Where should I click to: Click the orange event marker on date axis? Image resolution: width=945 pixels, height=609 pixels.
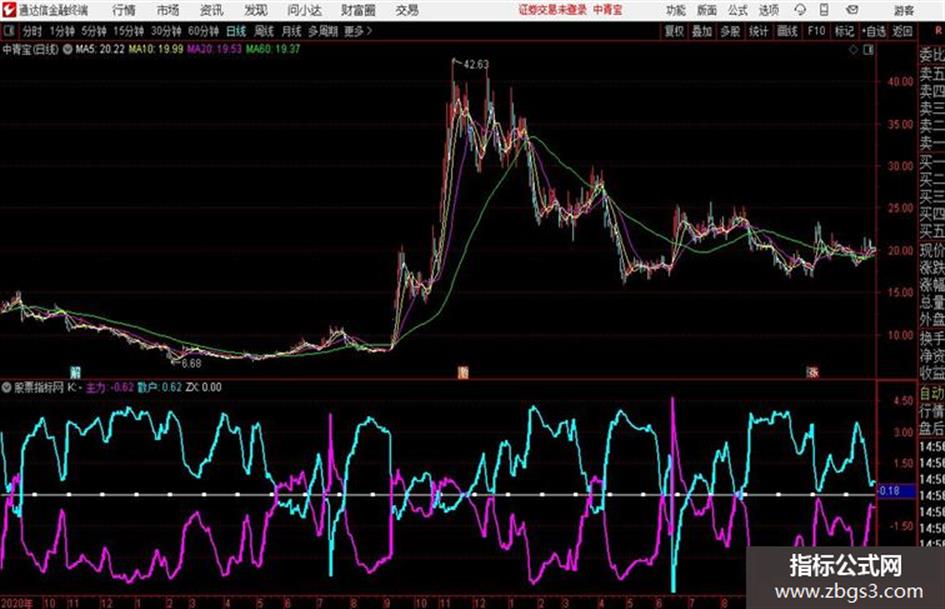pos(462,373)
